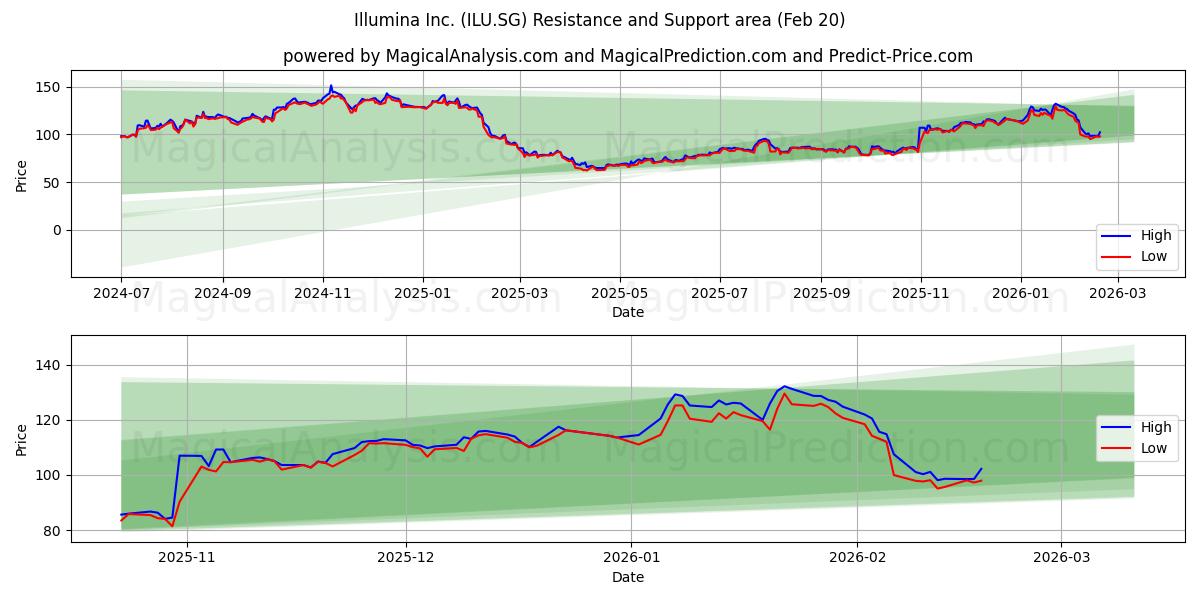This screenshot has width=1200, height=600.
Task: Click the 120 price tick on bottom chart
Action: (x=50, y=421)
